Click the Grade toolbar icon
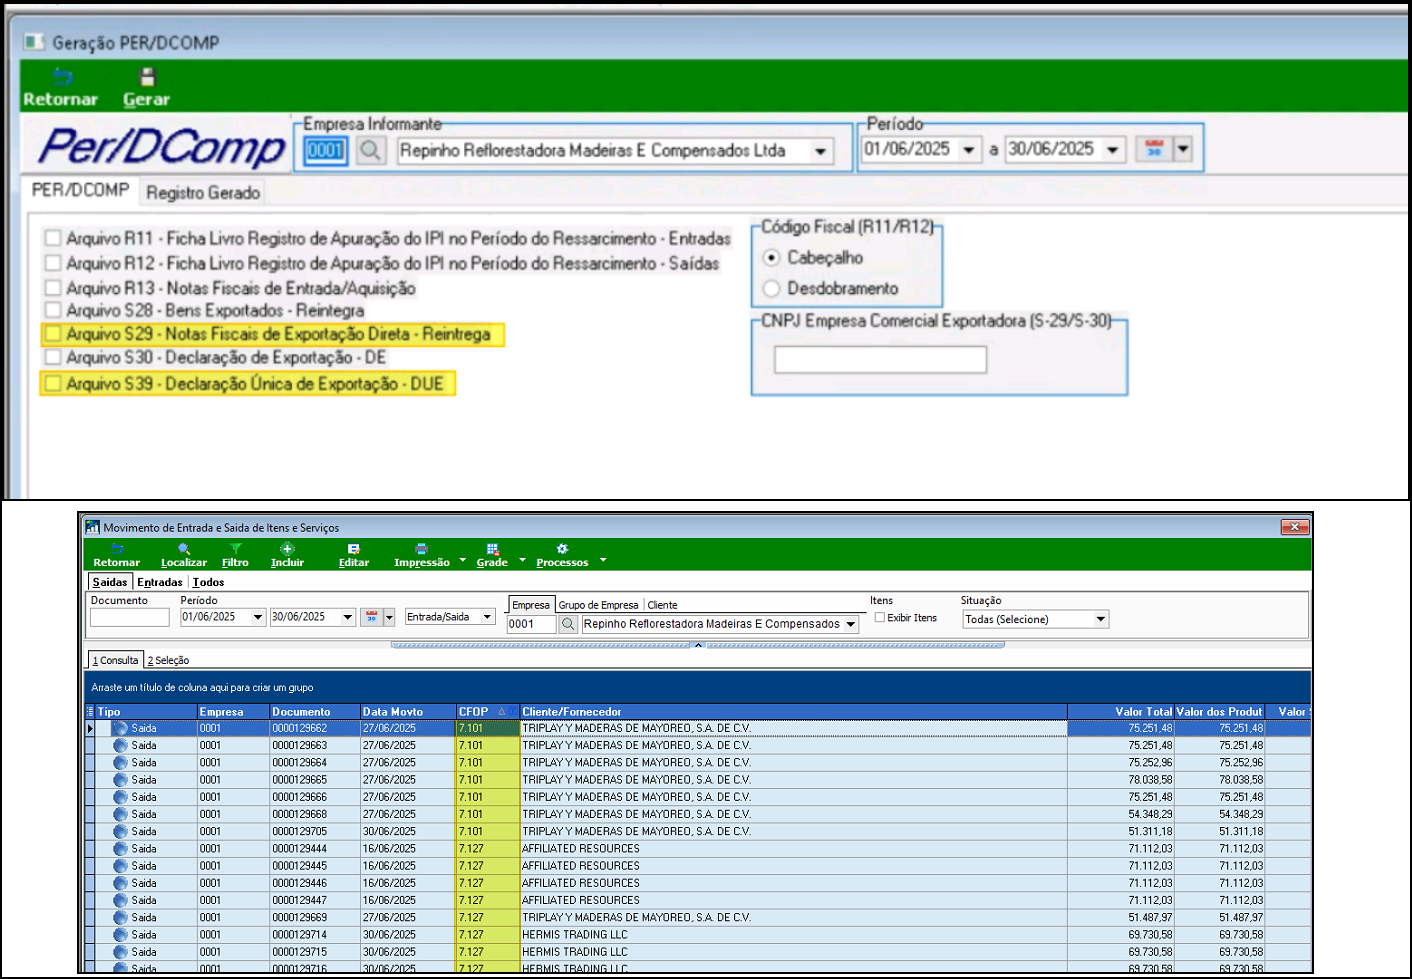 (x=492, y=549)
